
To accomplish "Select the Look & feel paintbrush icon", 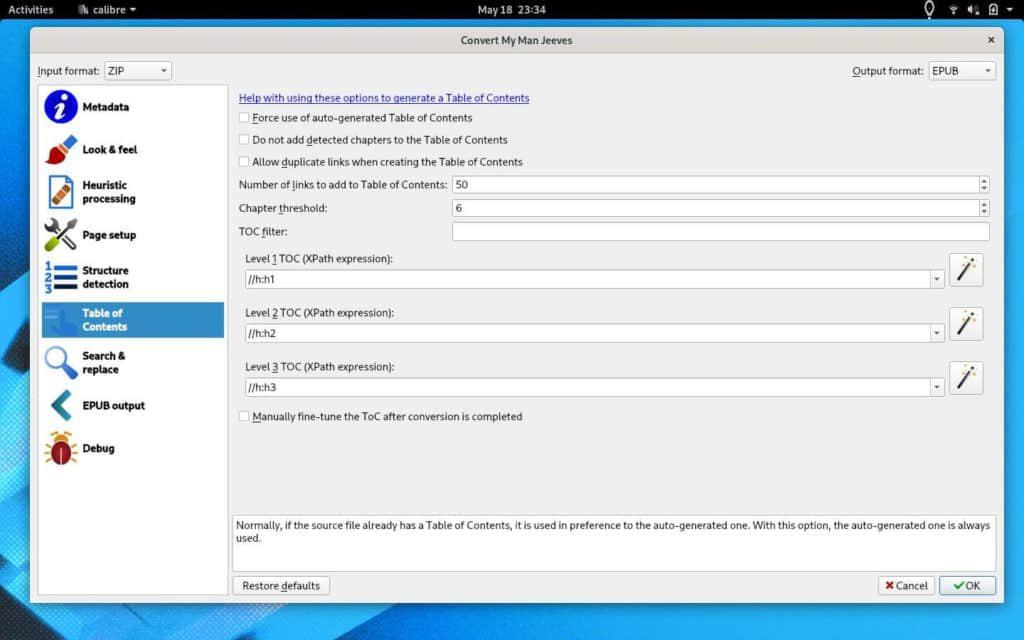I will (61, 150).
